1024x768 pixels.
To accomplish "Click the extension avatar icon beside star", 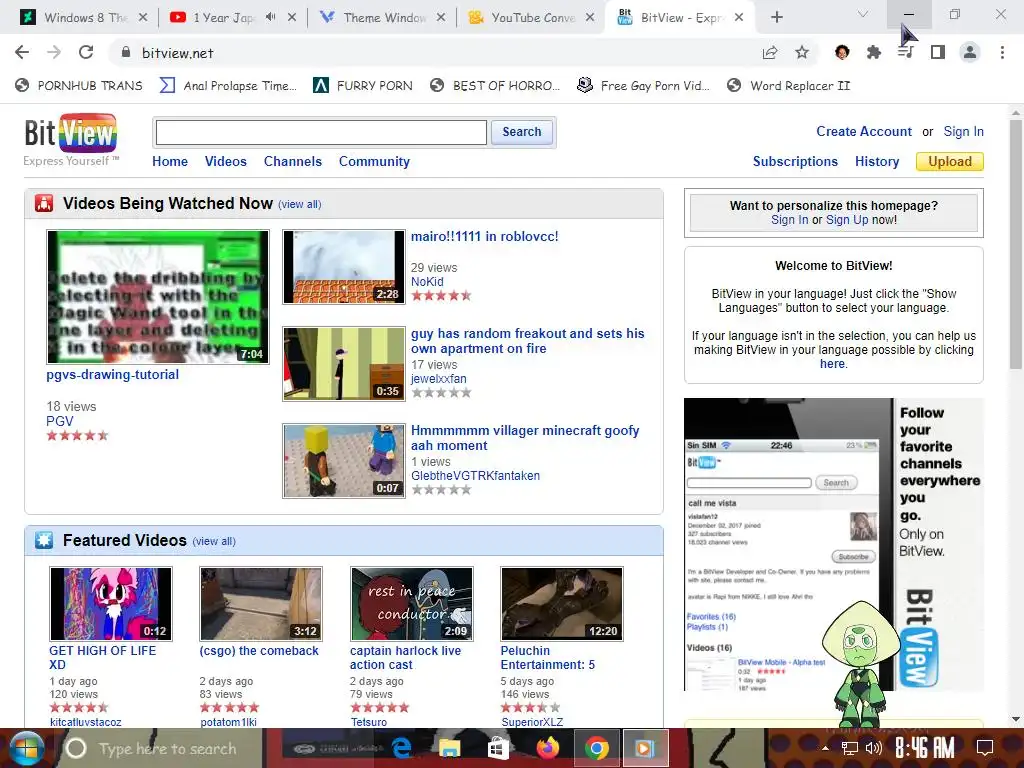I will click(842, 53).
